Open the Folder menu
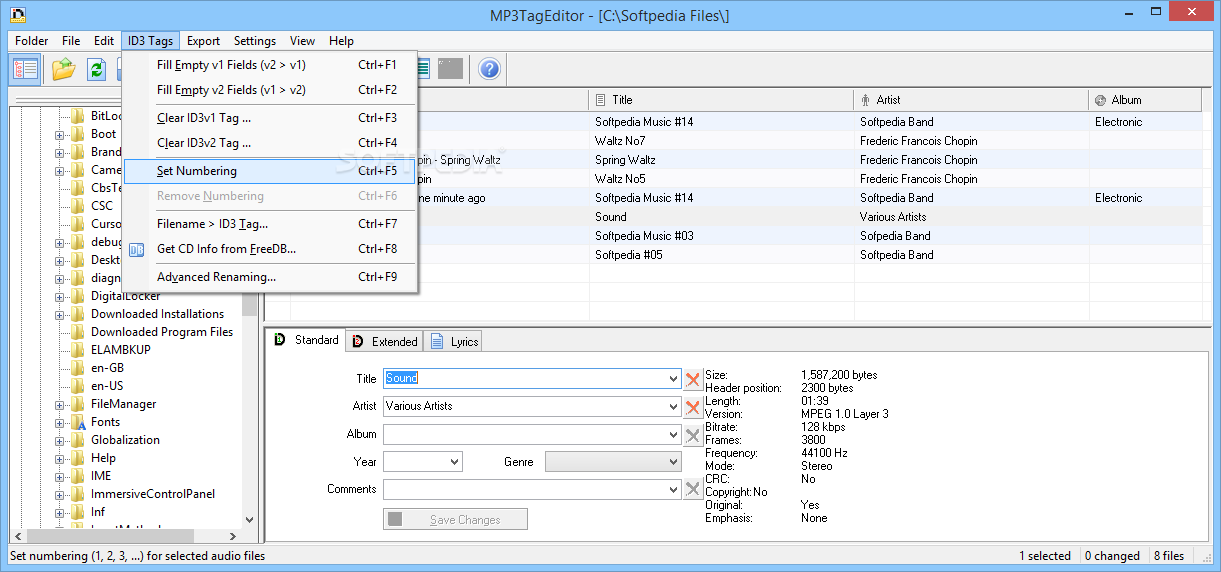The image size is (1221, 572). pos(32,41)
